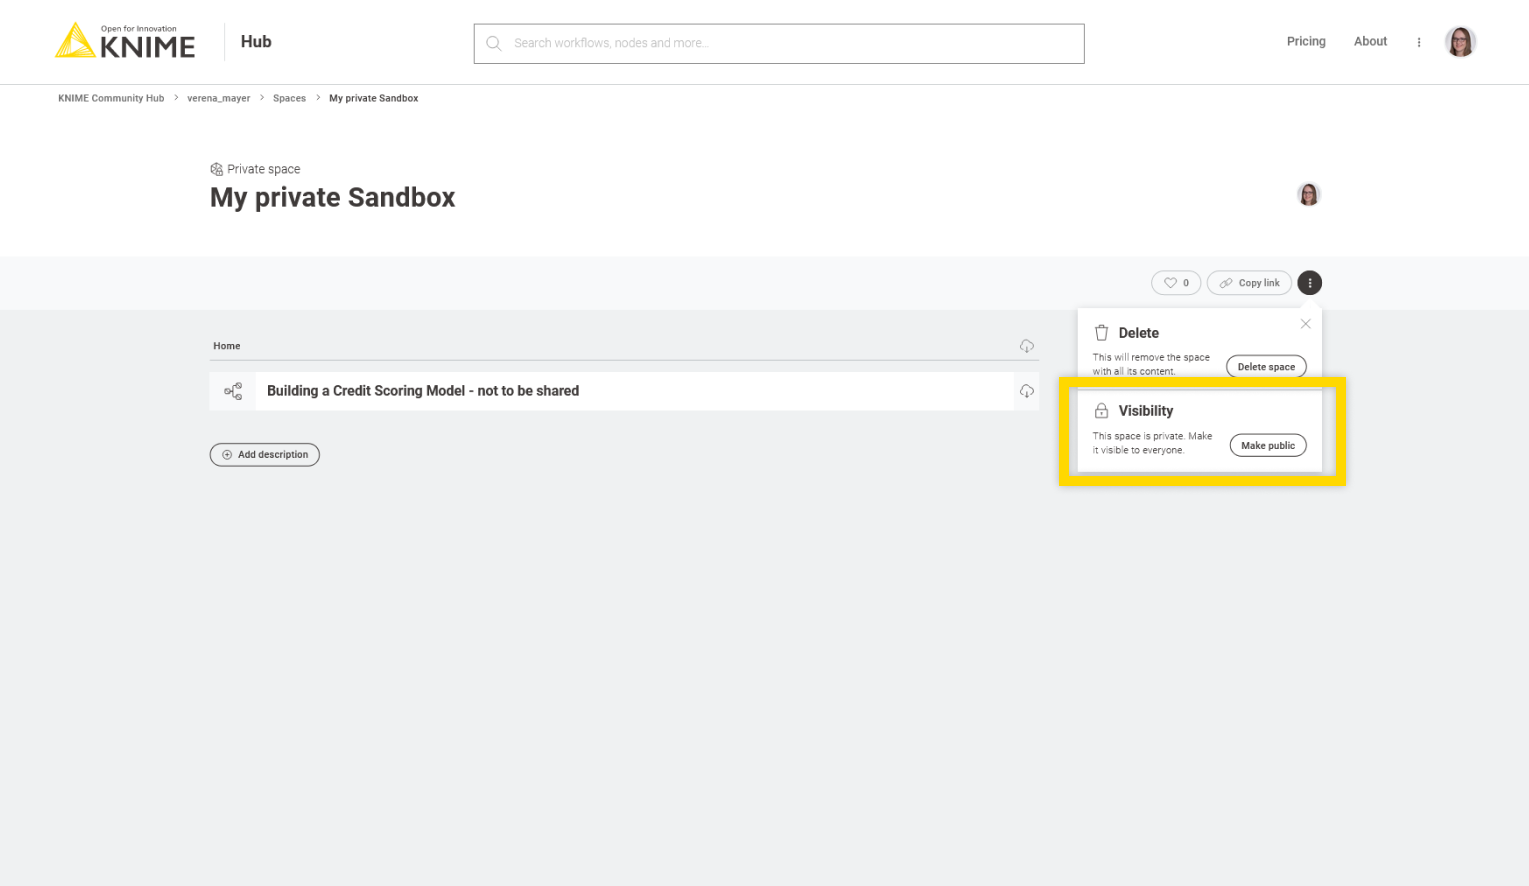Viewport: 1529px width, 886px height.
Task: Open the user profile avatar in header
Action: click(1459, 42)
